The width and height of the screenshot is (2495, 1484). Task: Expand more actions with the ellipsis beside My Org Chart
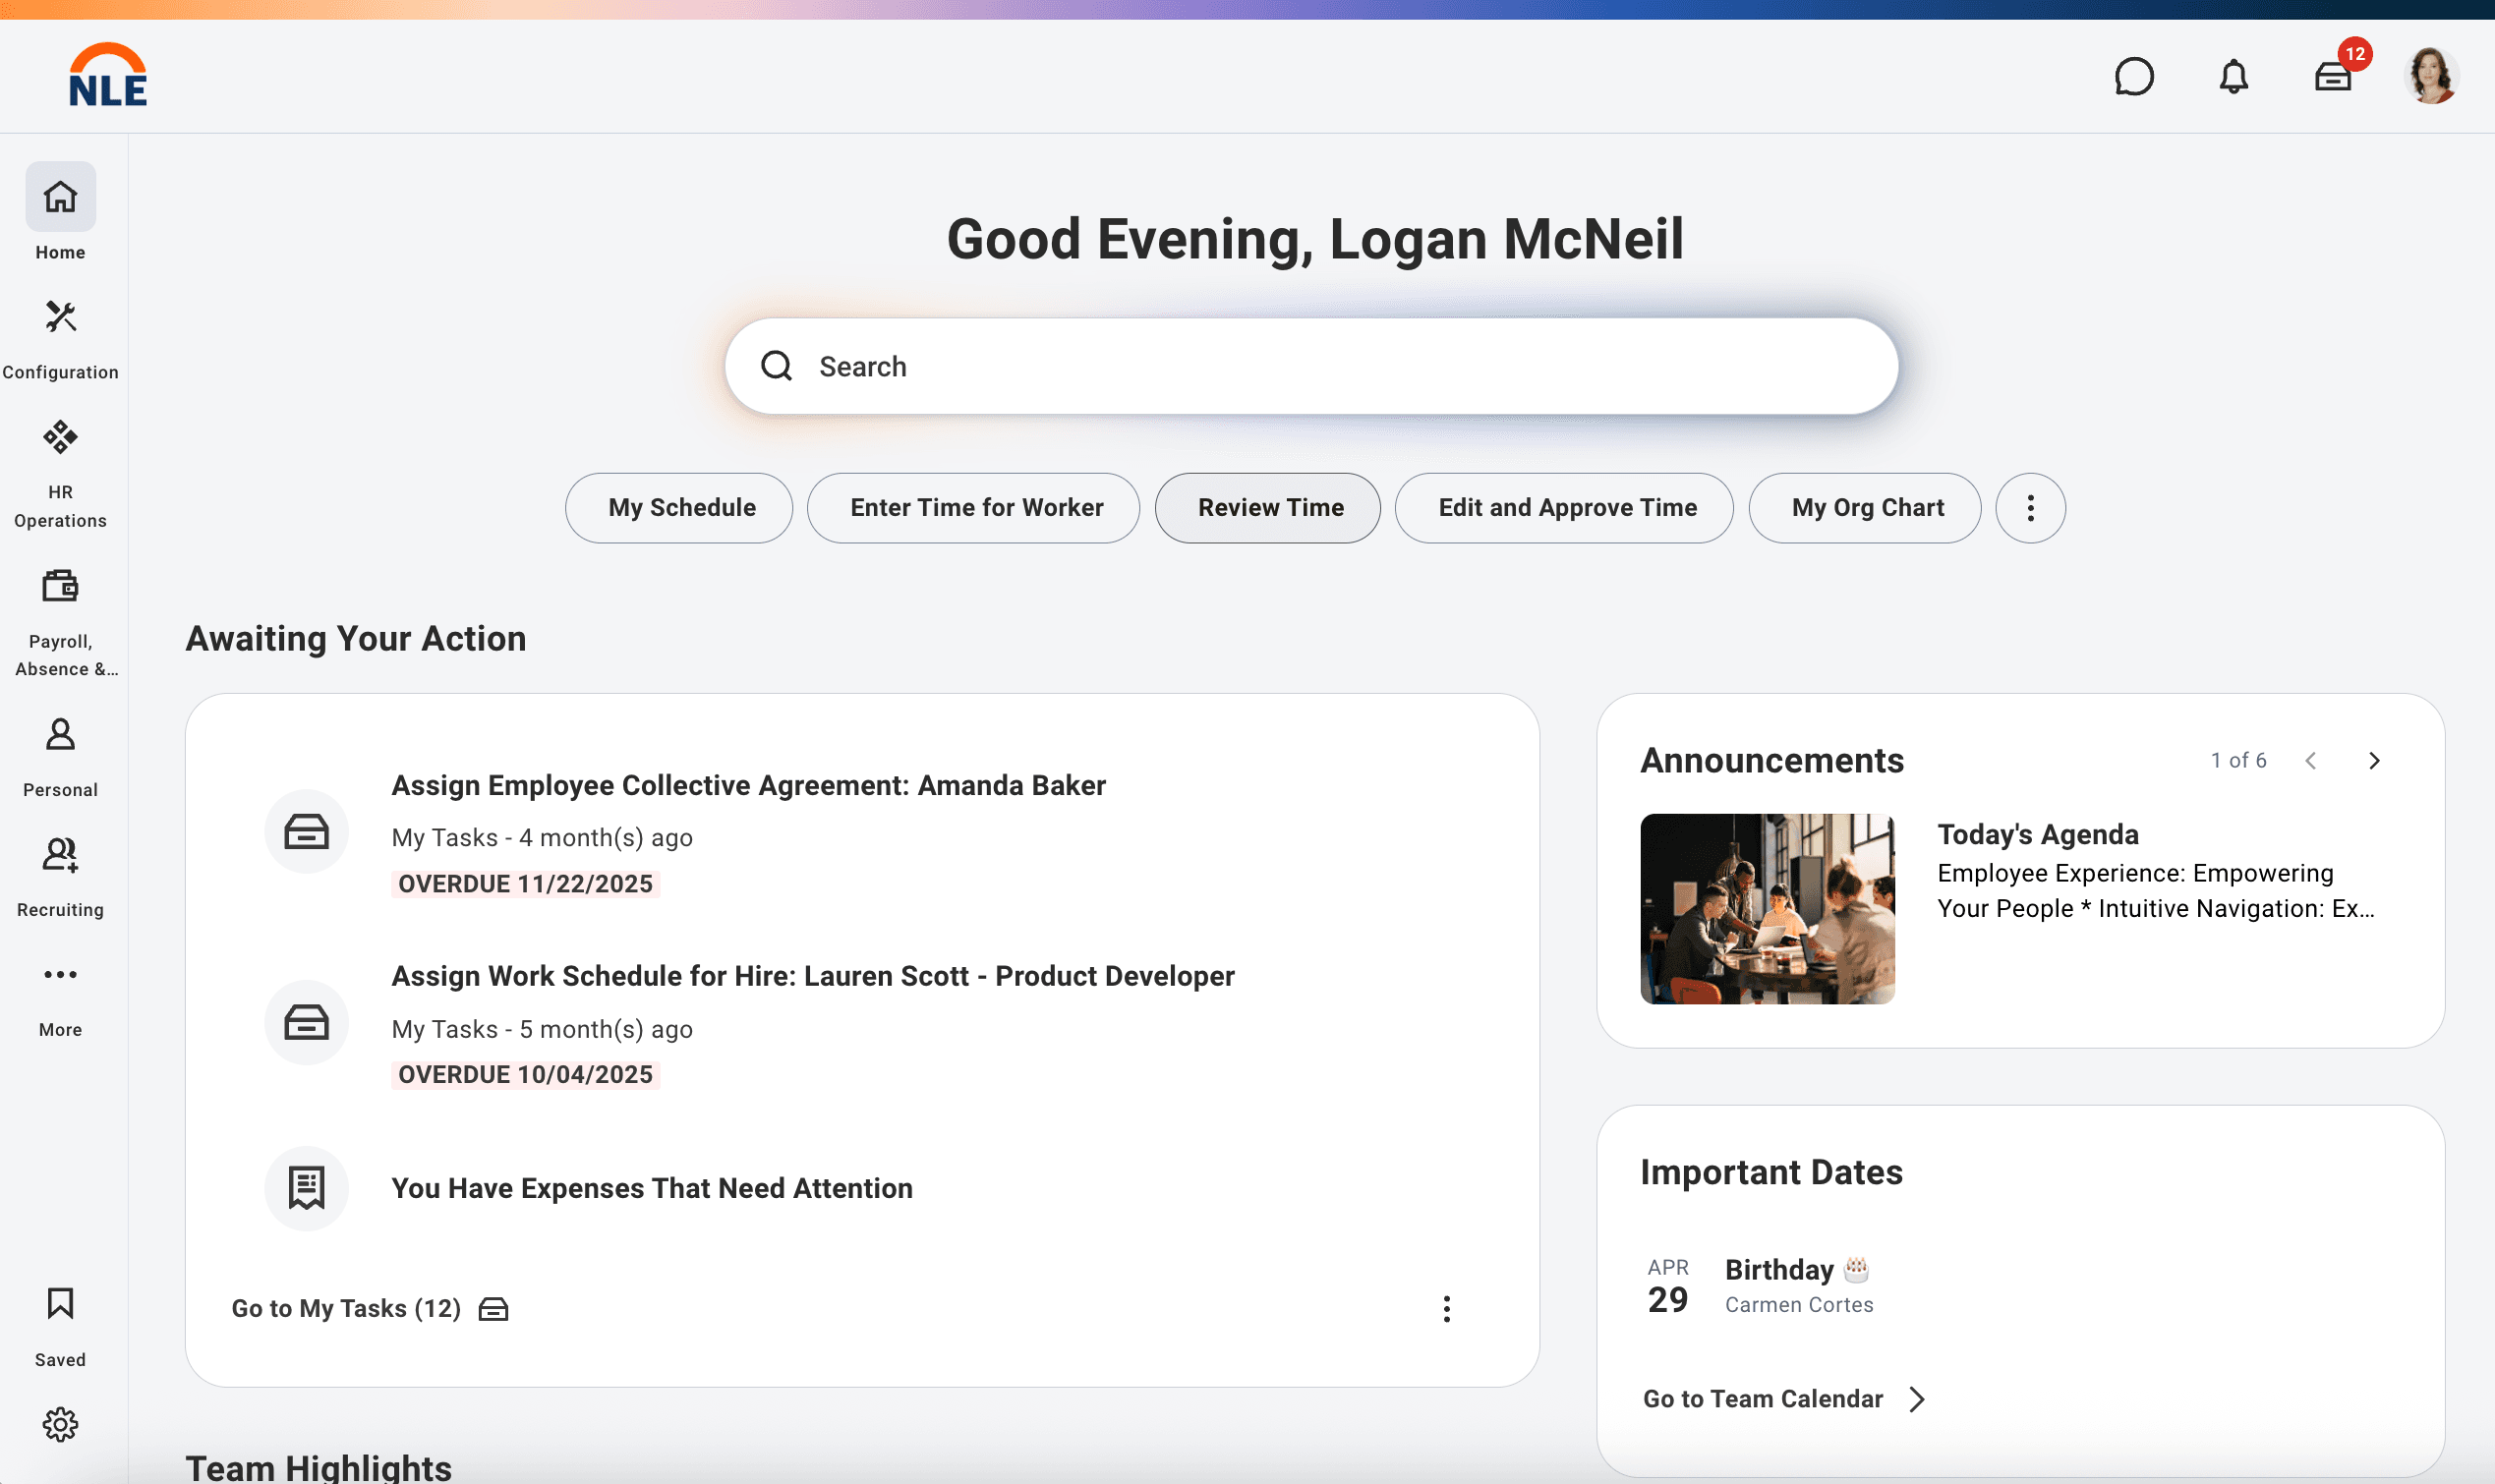click(x=2028, y=507)
